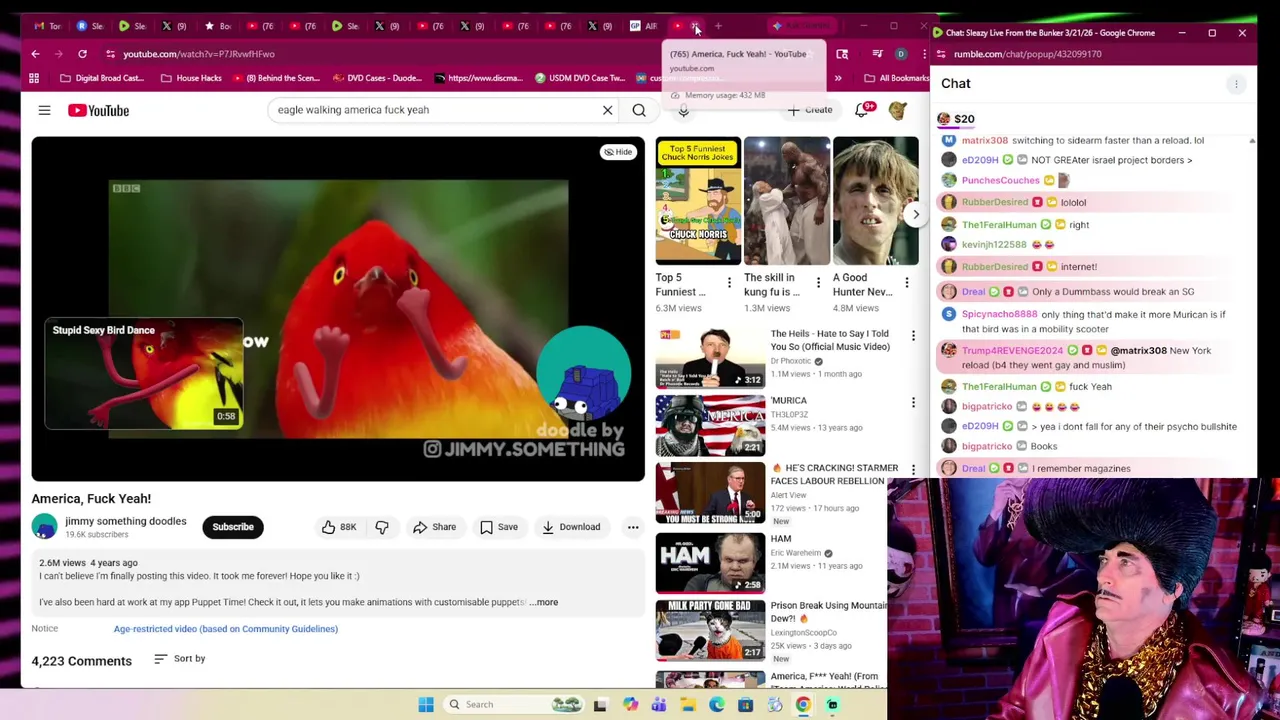The height and width of the screenshot is (720, 1280).
Task: Open options for A Good Hunter short
Action: point(907,283)
